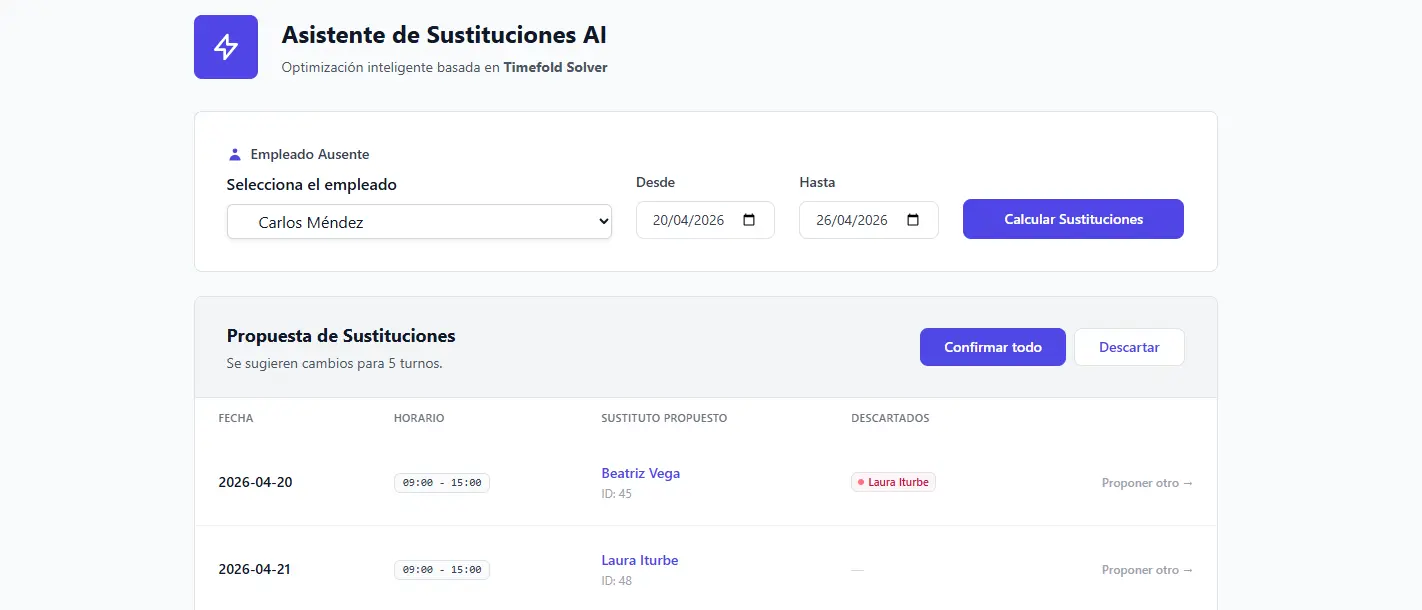
Task: Select substitute name Laura Iturbe in 2026-04-21 row
Action: click(640, 560)
